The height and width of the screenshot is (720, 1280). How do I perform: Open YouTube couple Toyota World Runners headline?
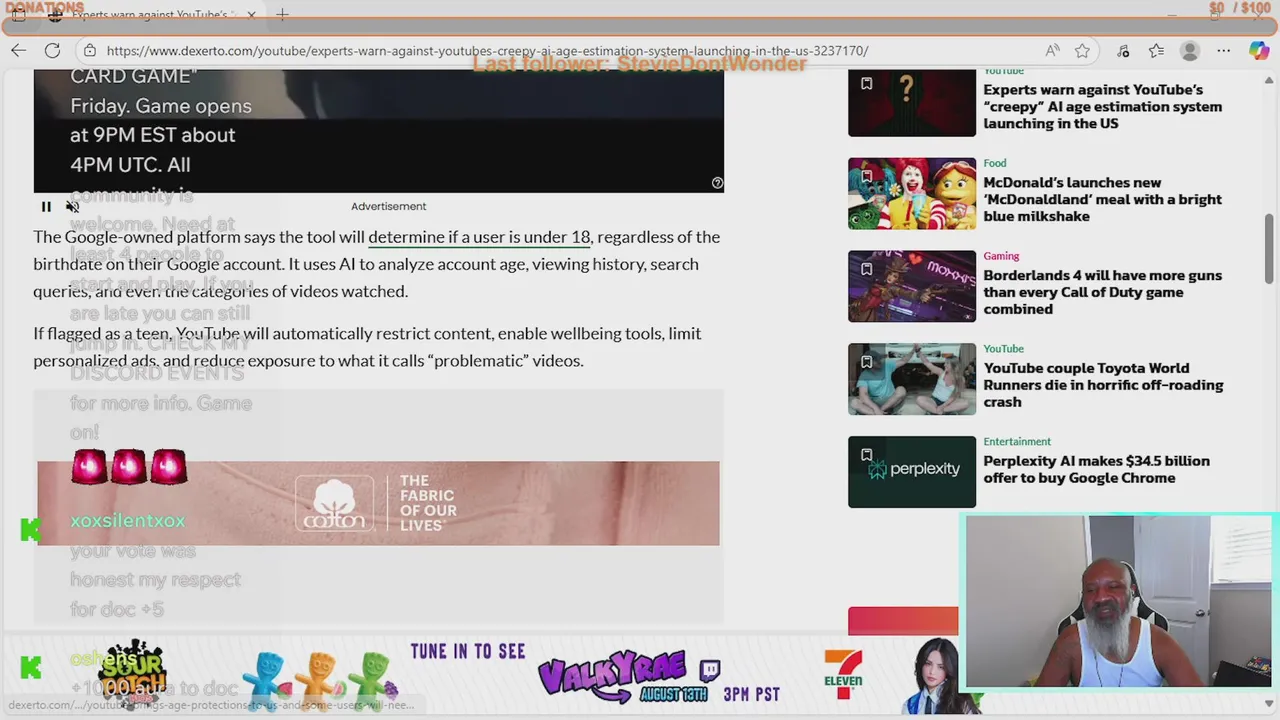coord(1102,385)
